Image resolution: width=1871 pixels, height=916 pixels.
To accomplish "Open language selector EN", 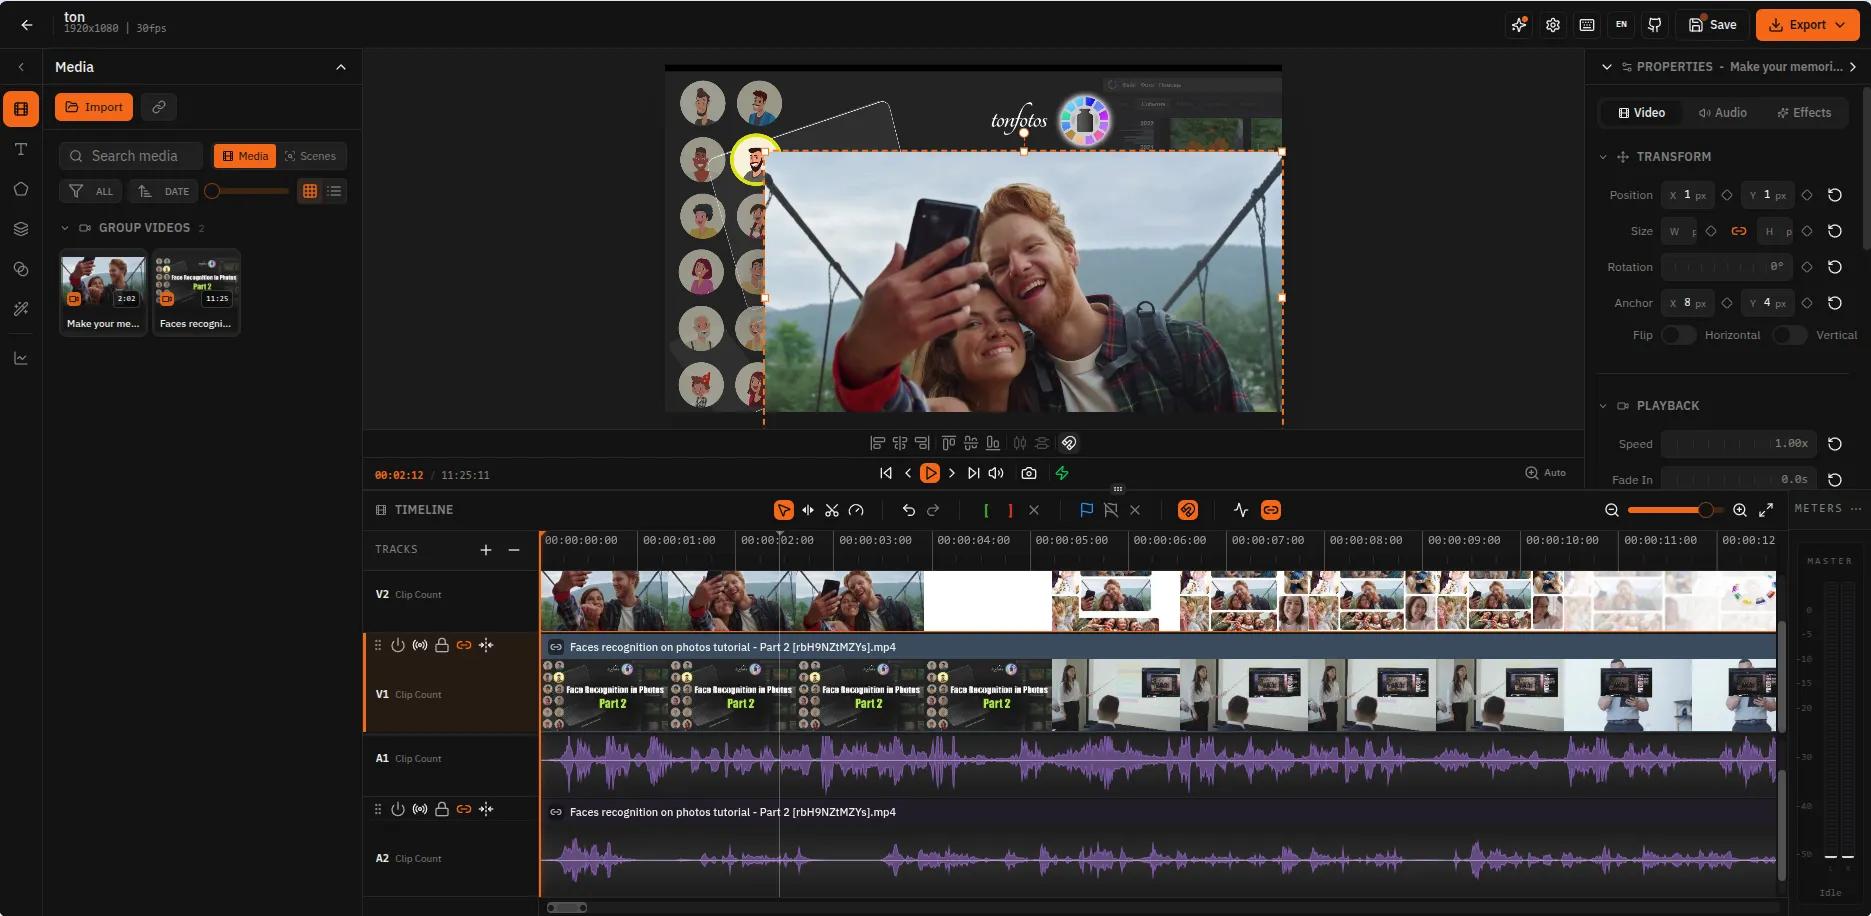I will click(1621, 25).
